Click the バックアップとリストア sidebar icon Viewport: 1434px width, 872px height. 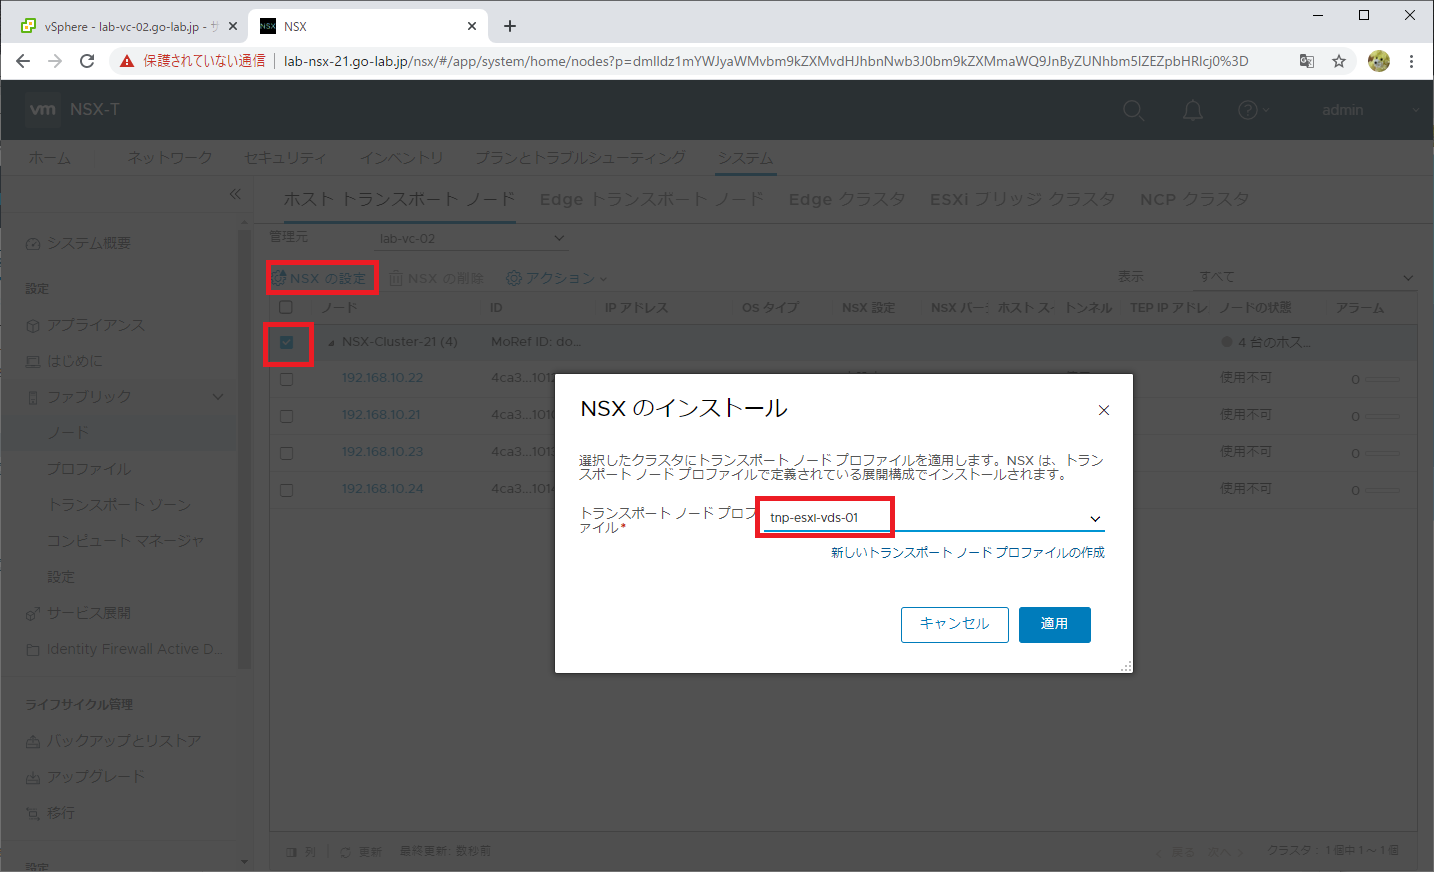pos(33,742)
